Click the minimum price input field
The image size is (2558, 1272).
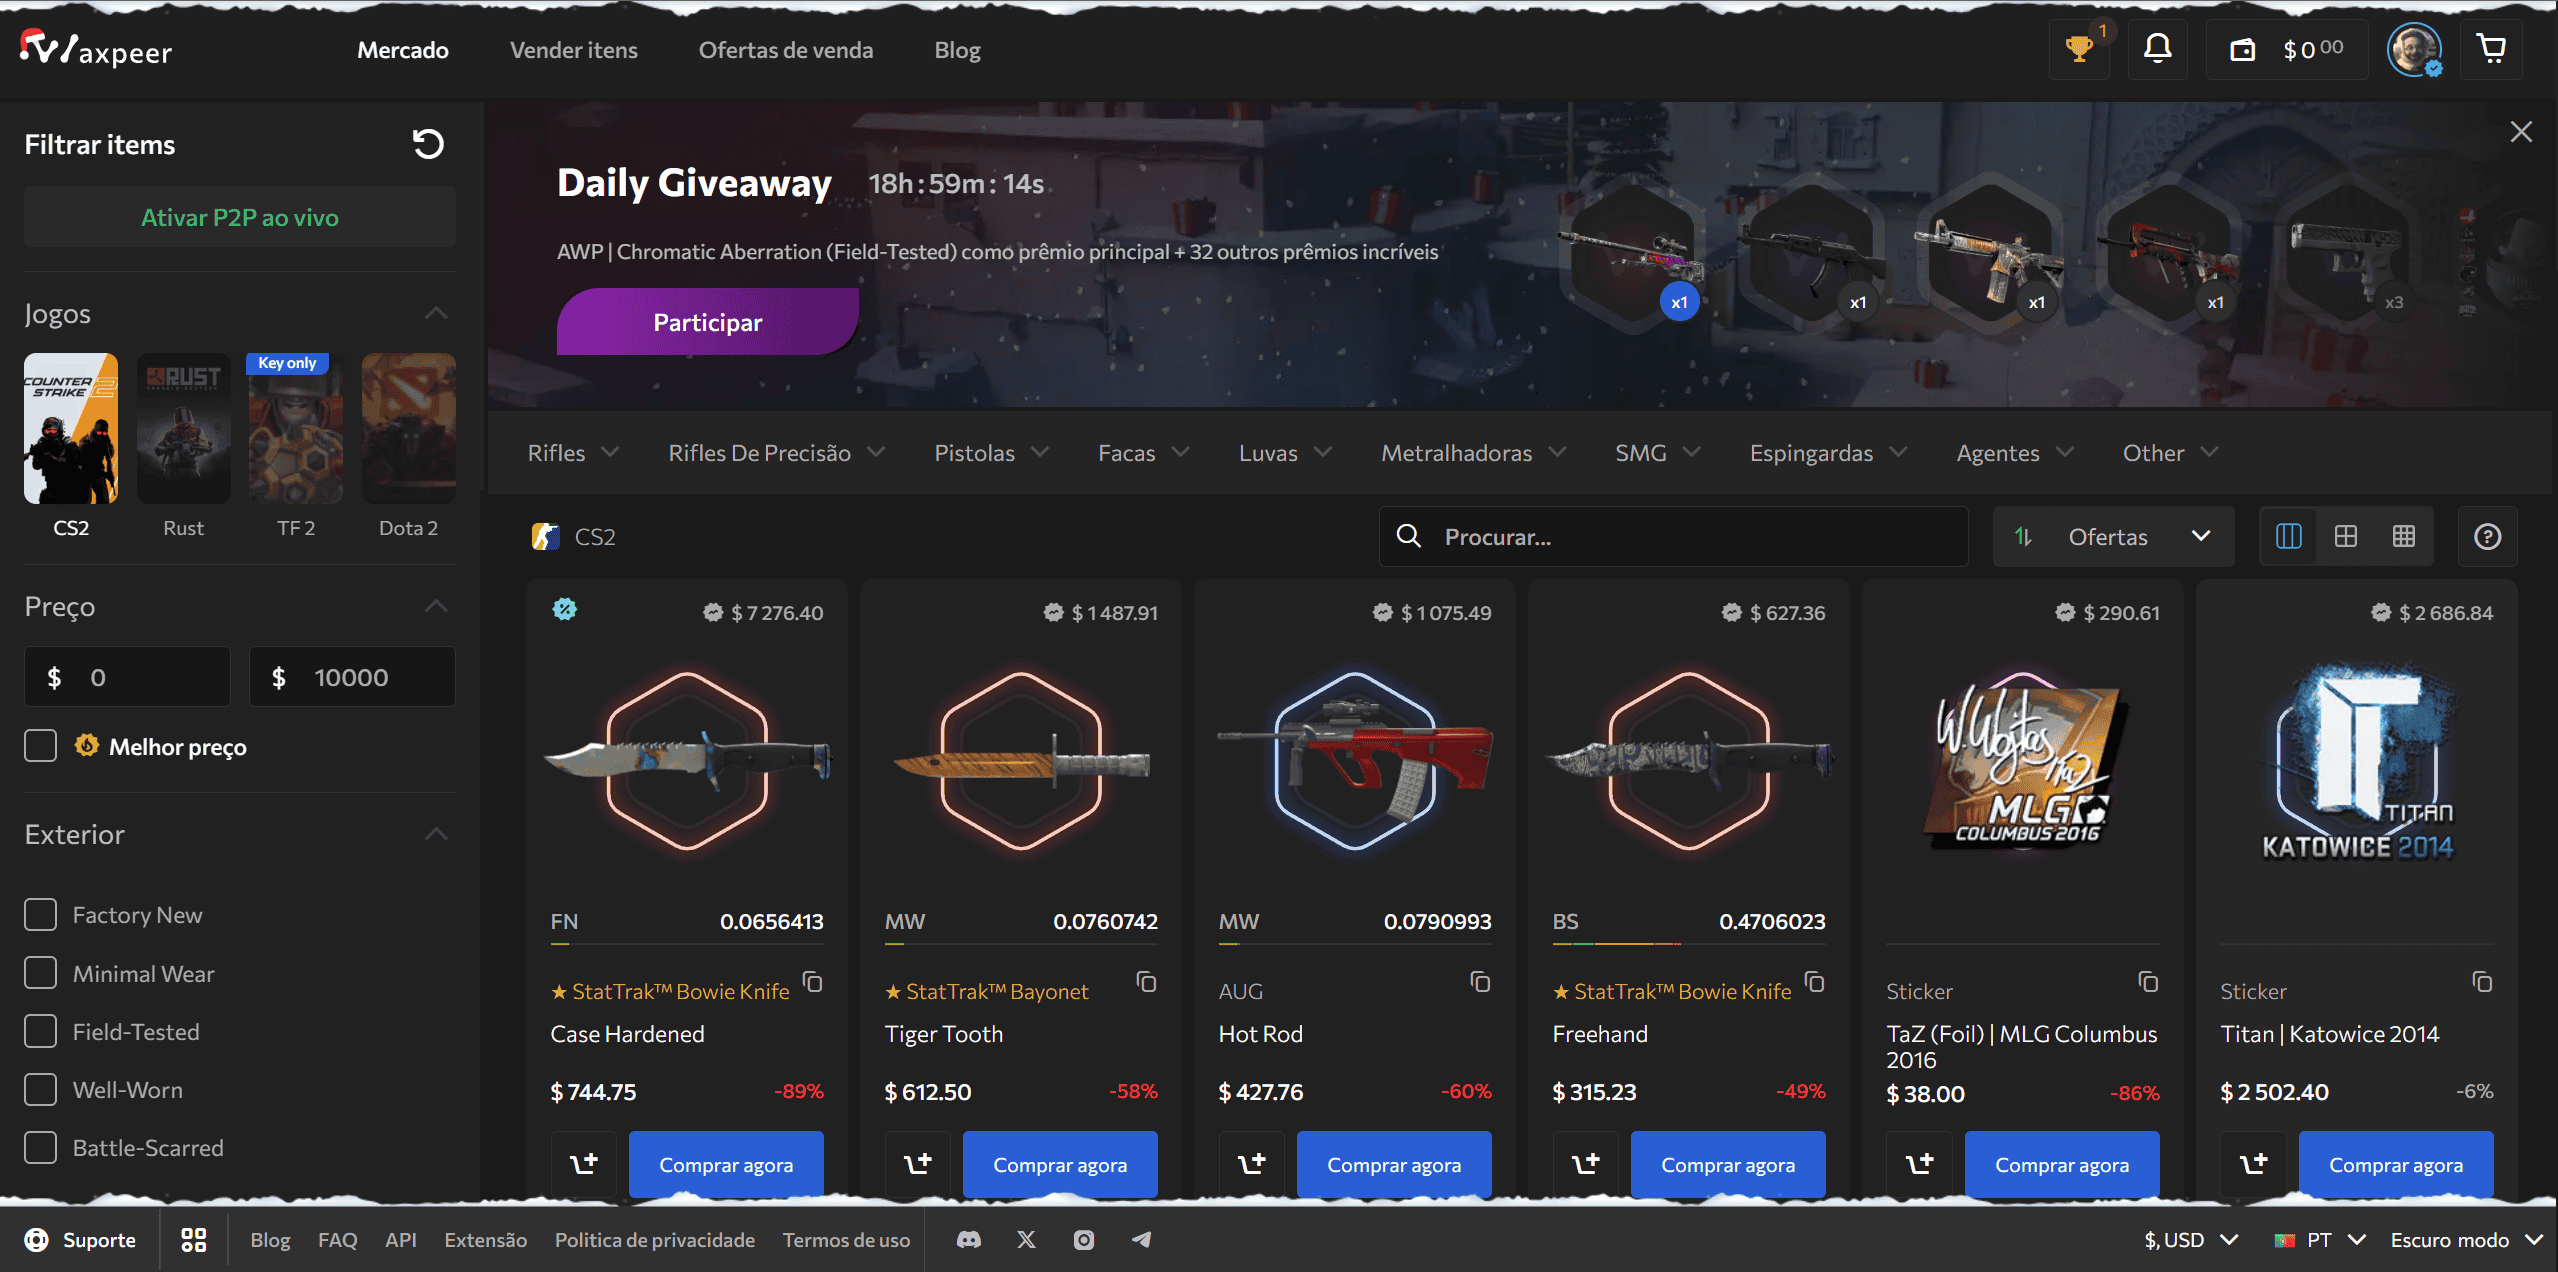128,677
